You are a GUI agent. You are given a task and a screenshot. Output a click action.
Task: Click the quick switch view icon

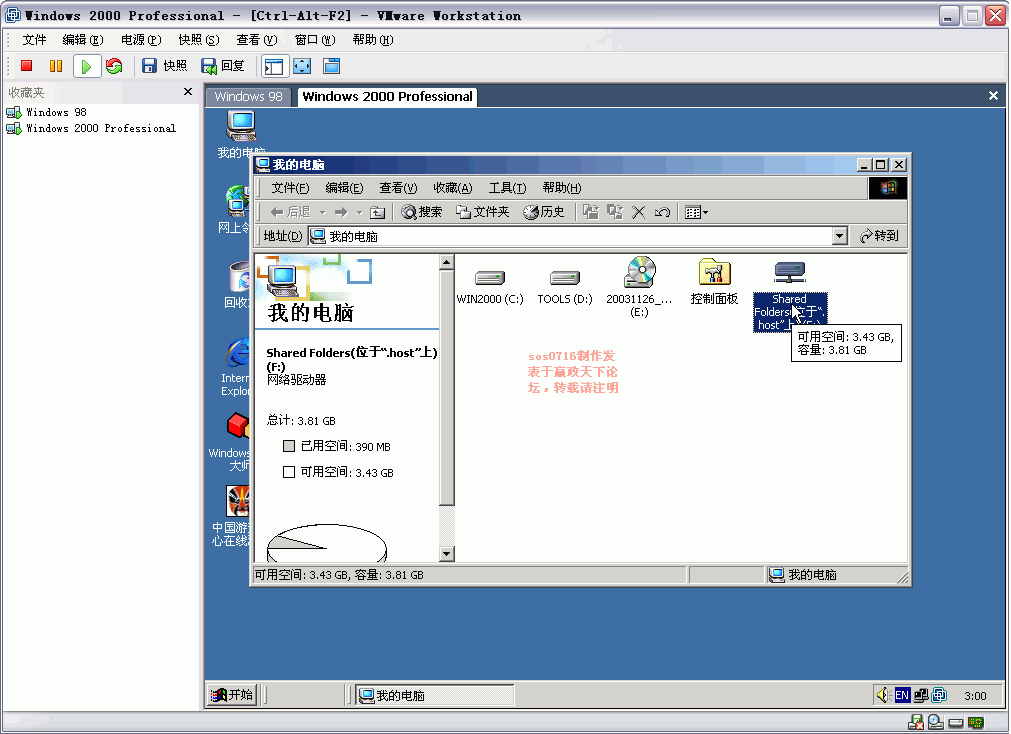click(331, 66)
